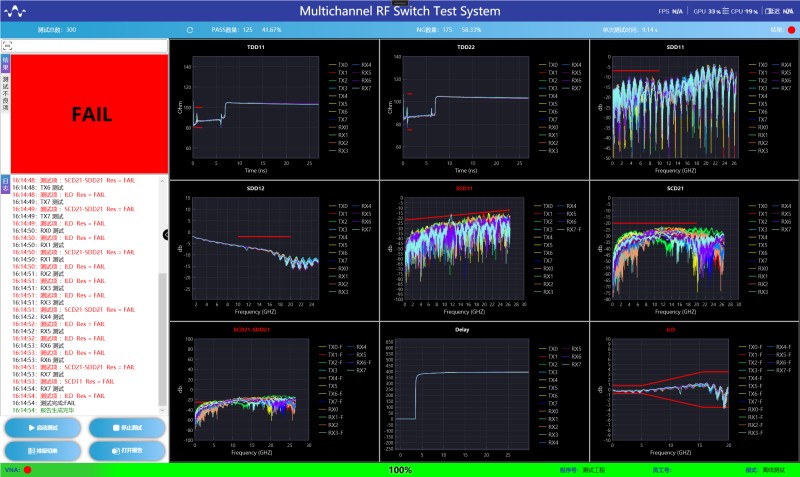This screenshot has height=477, width=800.
Task: Click the 100% progress bar at bottom
Action: pos(400,469)
